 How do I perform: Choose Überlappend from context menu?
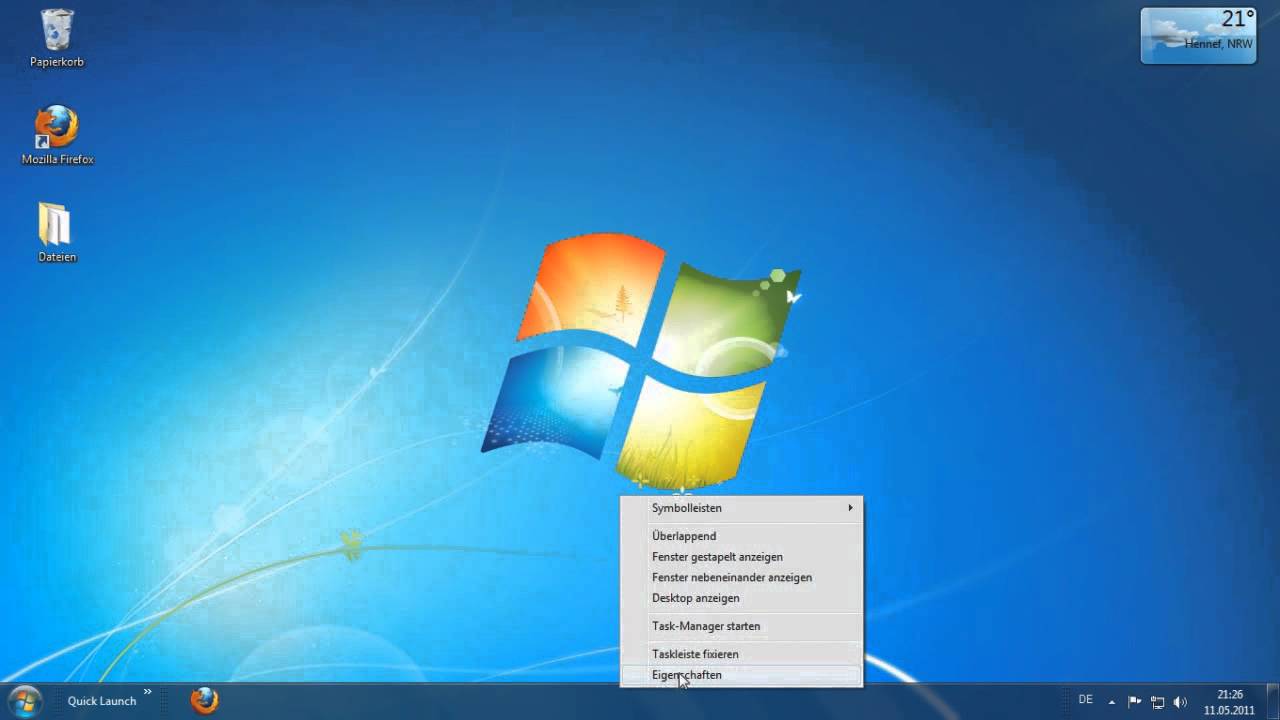(x=742, y=536)
